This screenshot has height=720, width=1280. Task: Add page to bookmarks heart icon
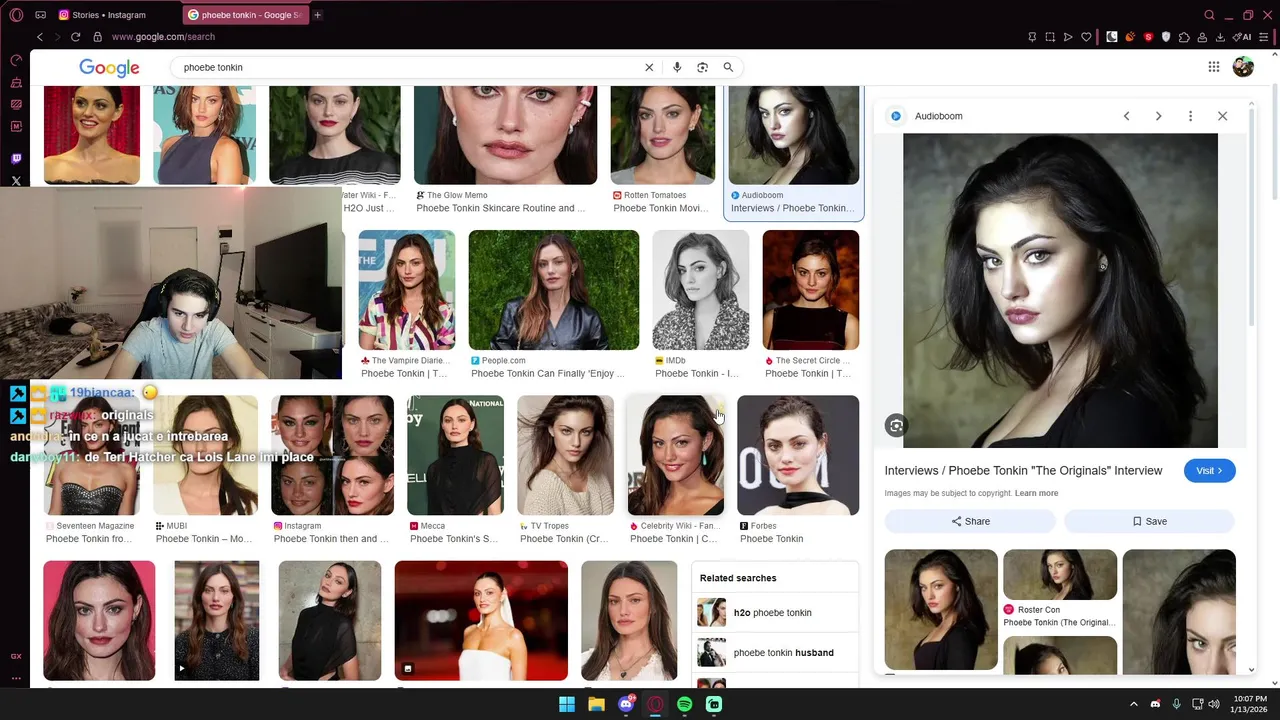(1086, 37)
